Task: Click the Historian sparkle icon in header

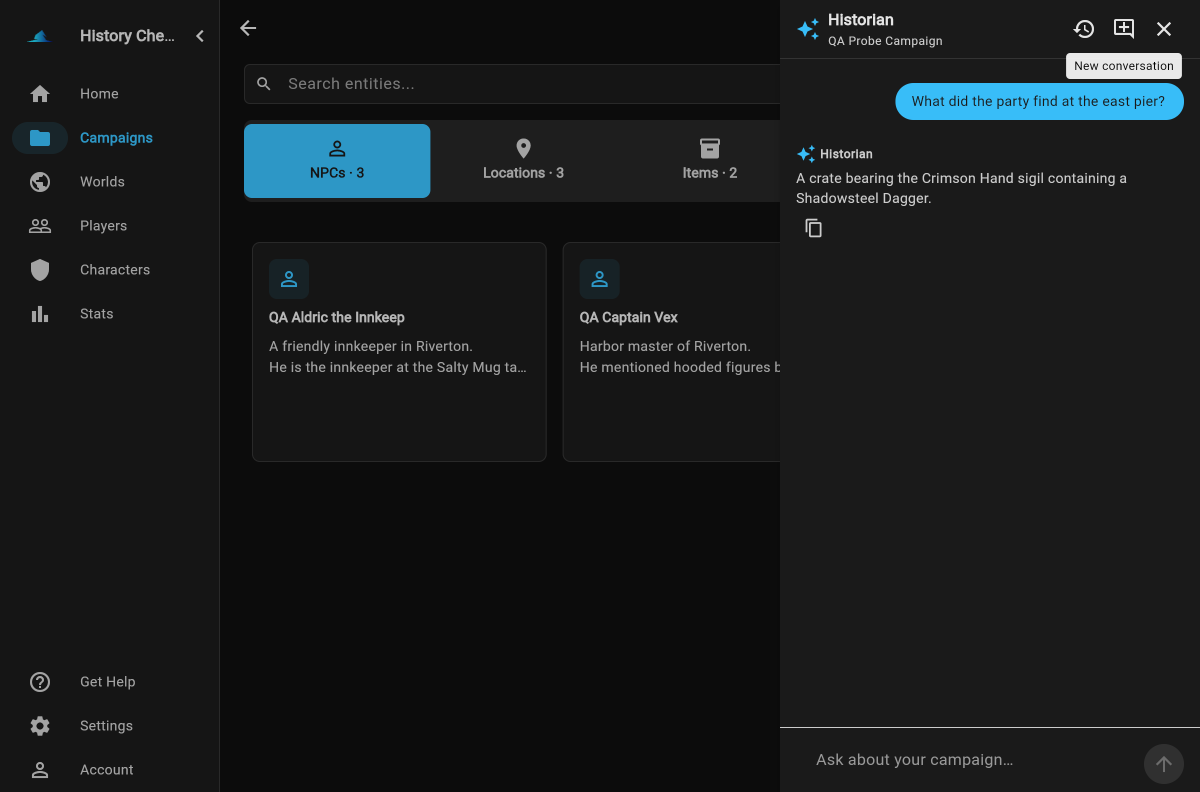Action: click(x=808, y=29)
